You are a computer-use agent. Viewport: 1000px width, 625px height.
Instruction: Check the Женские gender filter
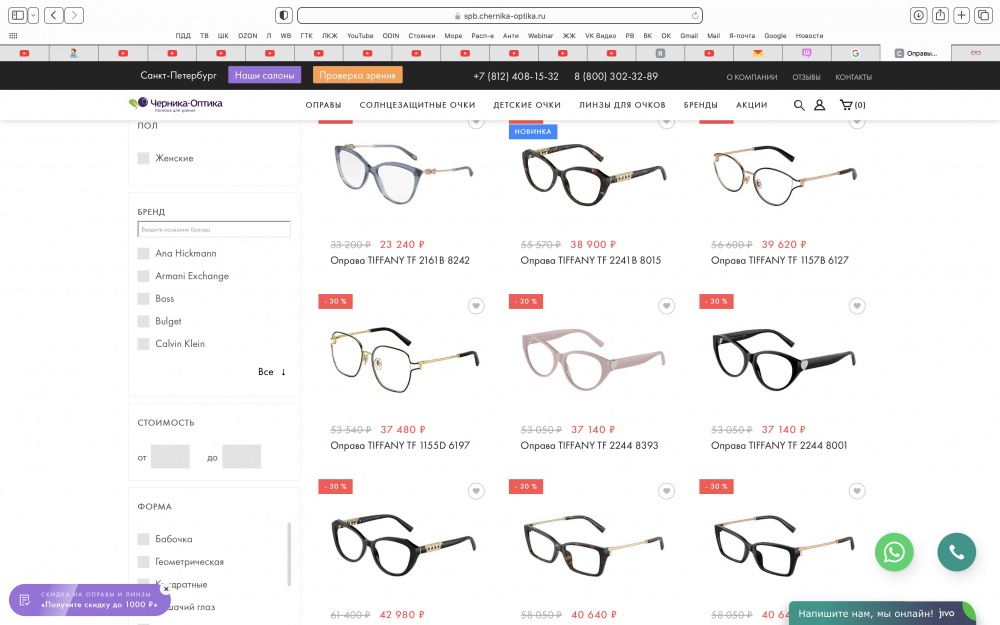143,158
